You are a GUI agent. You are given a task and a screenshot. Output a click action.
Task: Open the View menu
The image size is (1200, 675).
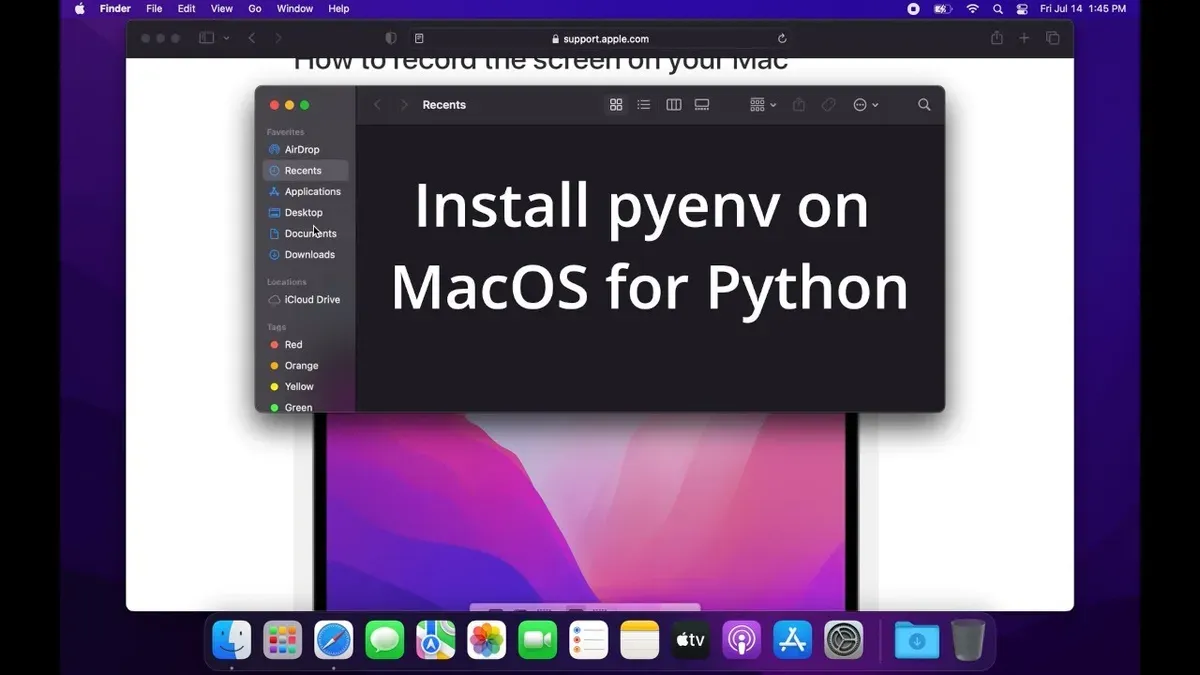(221, 9)
